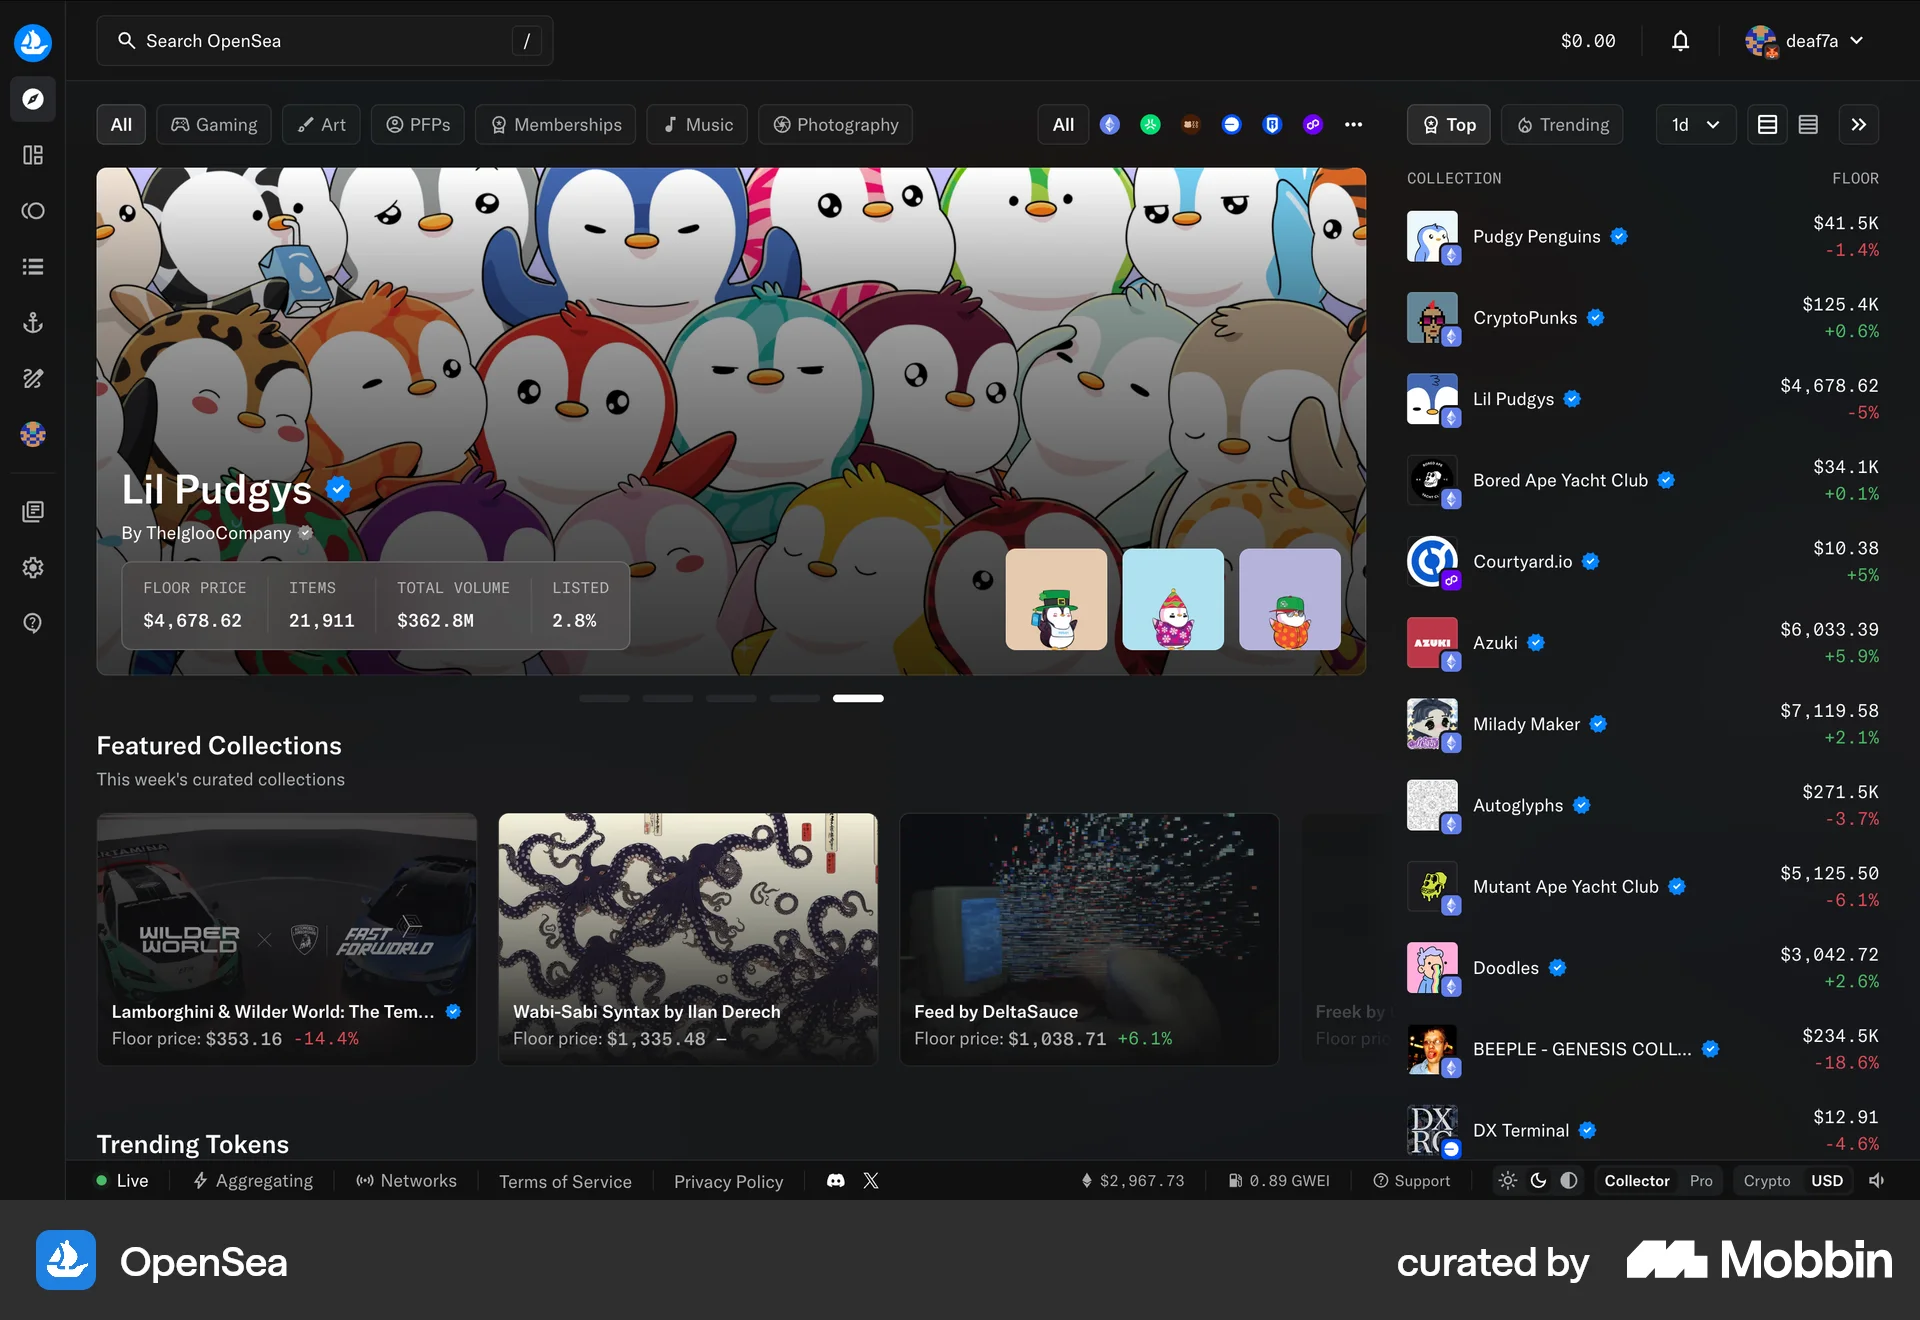Open the tokens icon in the left sidebar
Image resolution: width=1920 pixels, height=1320 pixels.
point(33,211)
